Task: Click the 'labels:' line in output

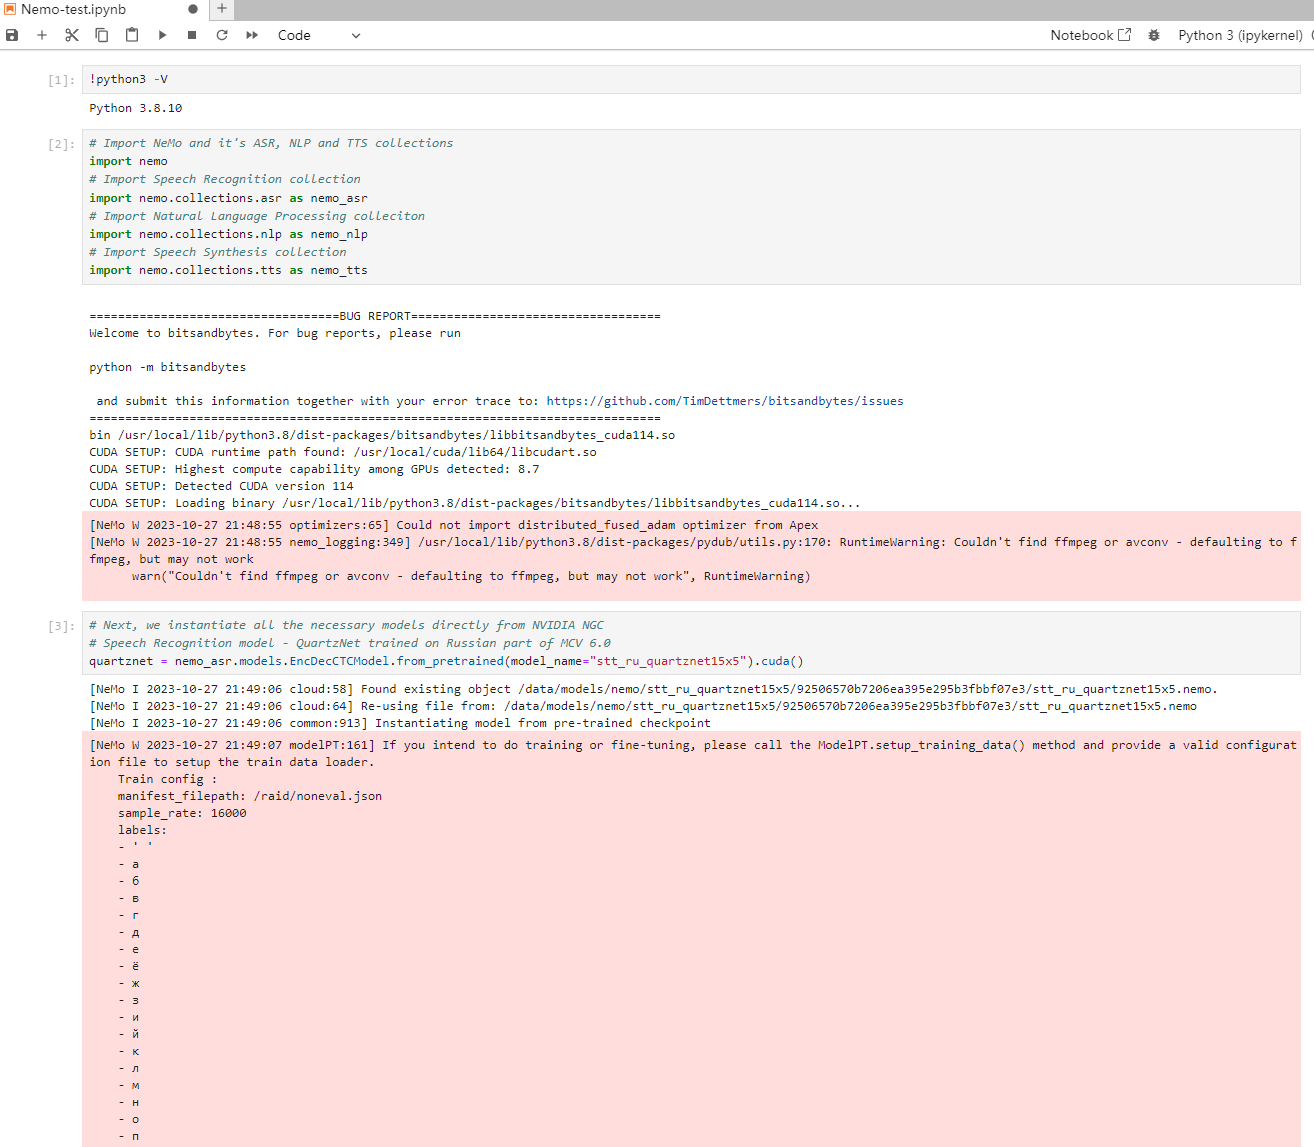Action: click(142, 830)
